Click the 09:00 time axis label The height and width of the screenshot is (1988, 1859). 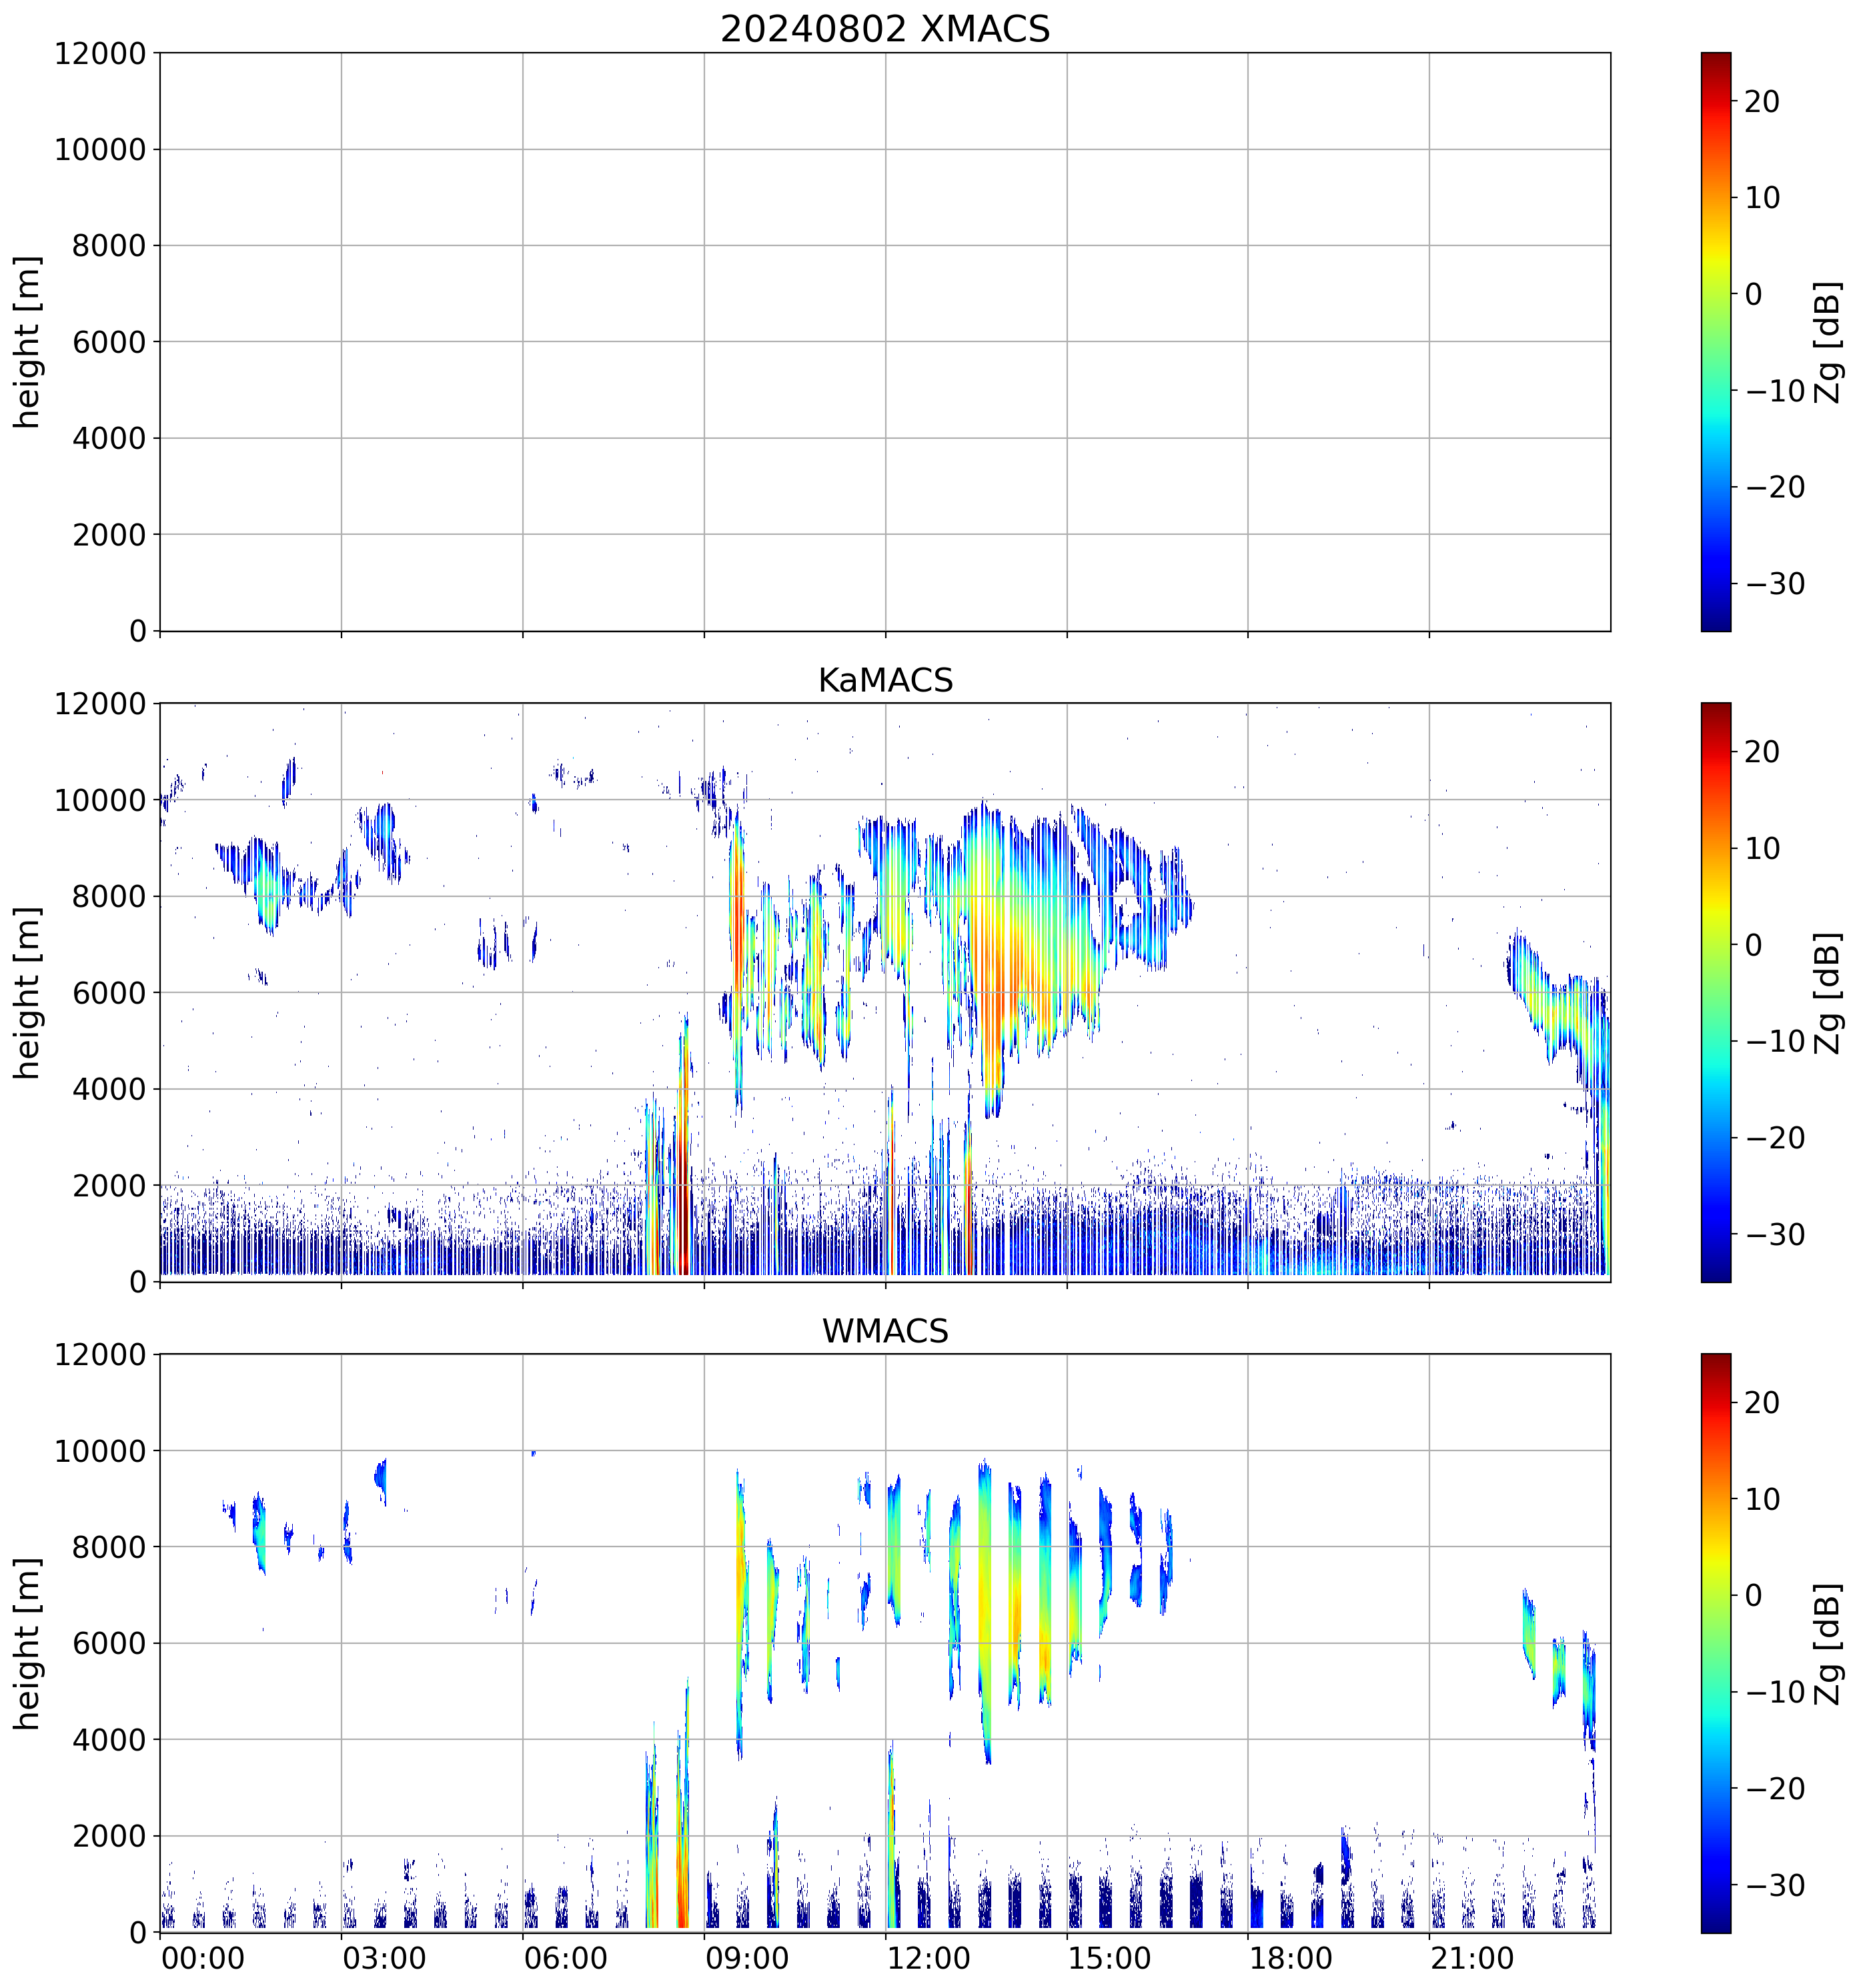click(746, 1958)
